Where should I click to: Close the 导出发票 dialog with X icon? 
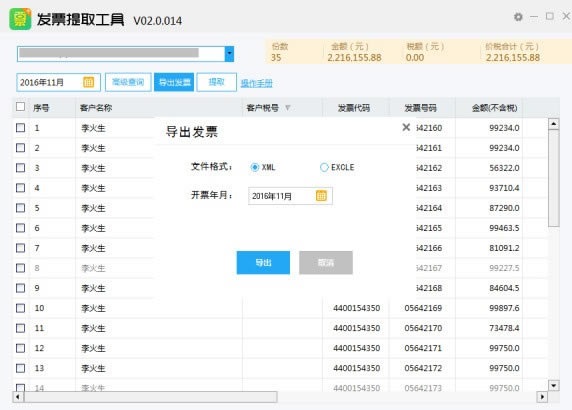406,127
